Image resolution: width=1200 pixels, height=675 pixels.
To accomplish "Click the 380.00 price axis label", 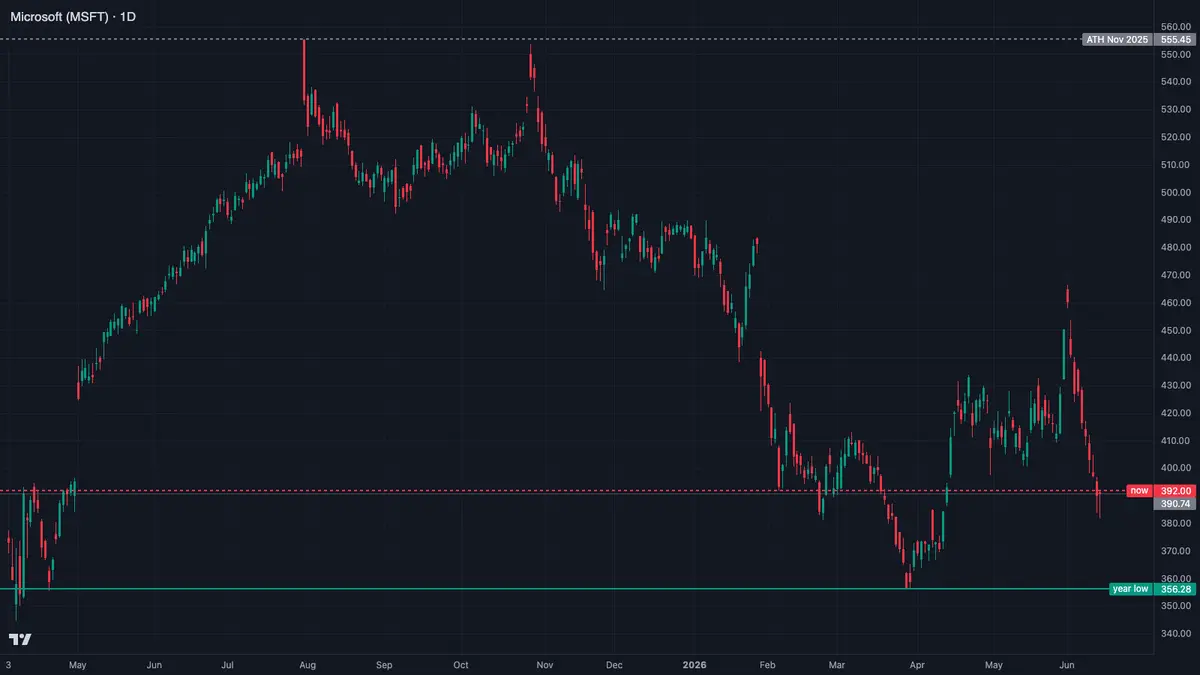I will click(1176, 523).
